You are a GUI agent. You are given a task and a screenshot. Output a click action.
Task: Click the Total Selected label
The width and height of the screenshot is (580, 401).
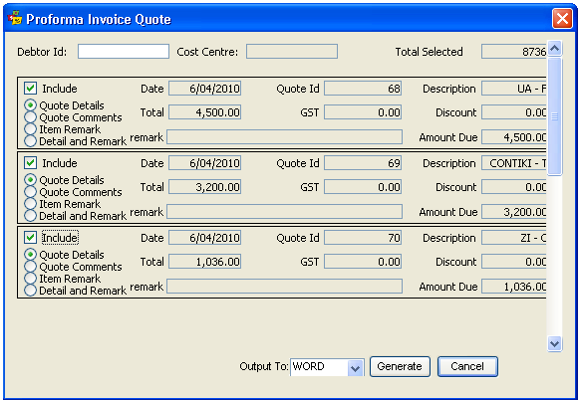point(429,52)
